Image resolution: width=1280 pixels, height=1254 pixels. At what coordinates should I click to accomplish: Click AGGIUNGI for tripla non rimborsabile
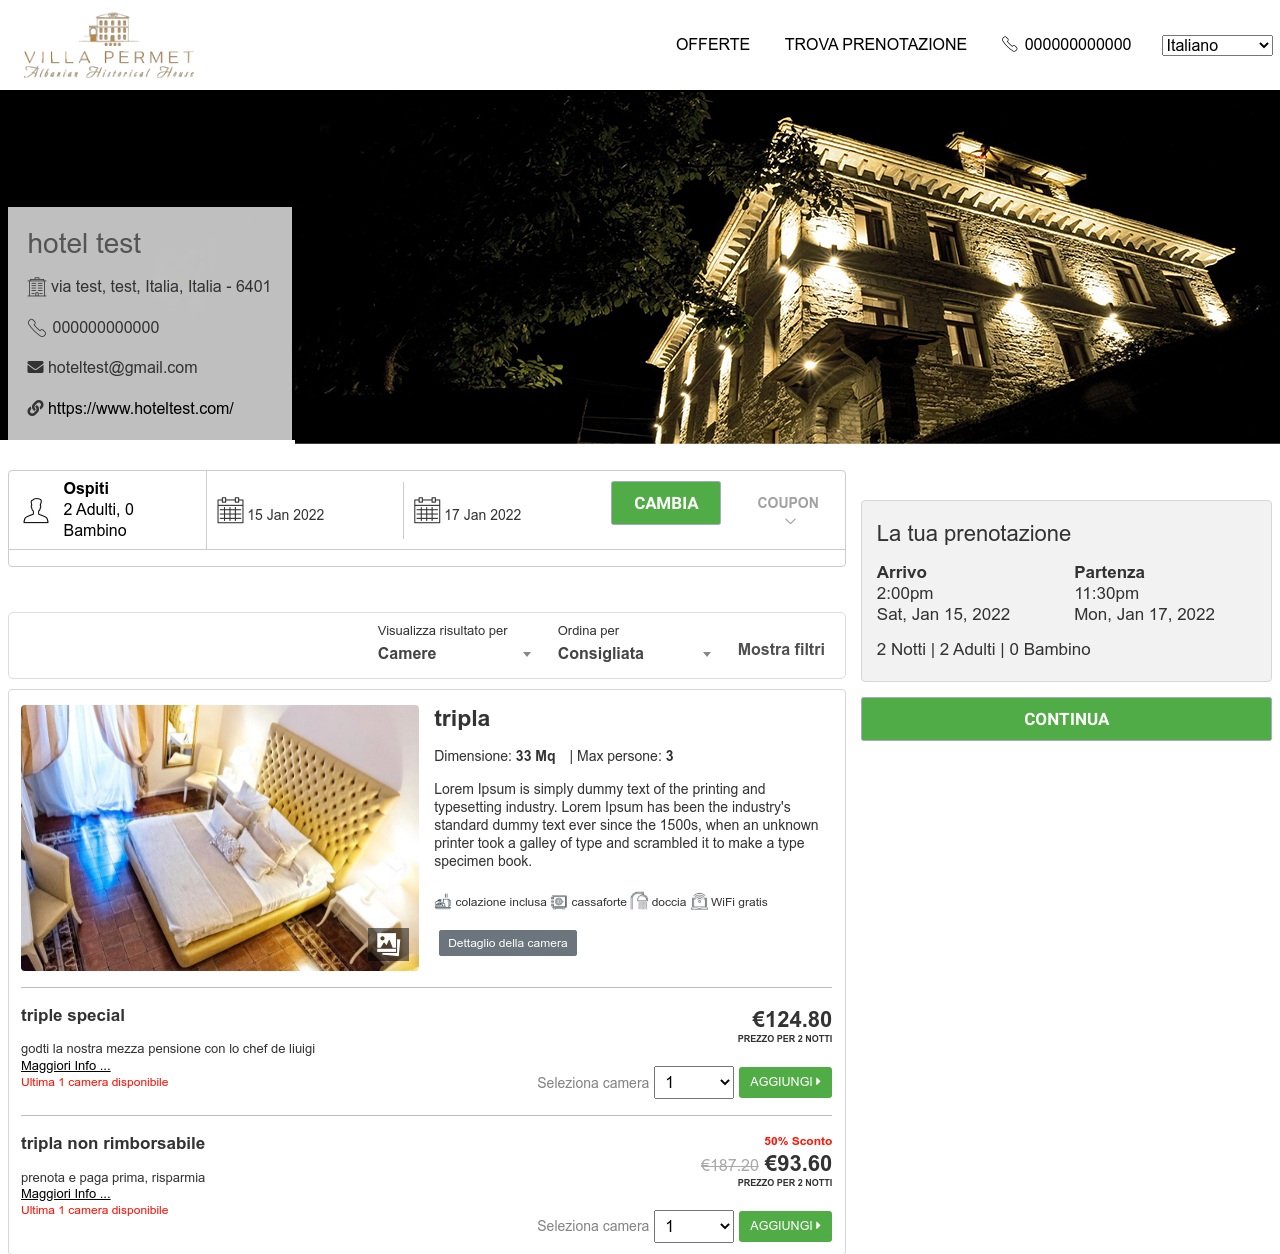point(785,1226)
